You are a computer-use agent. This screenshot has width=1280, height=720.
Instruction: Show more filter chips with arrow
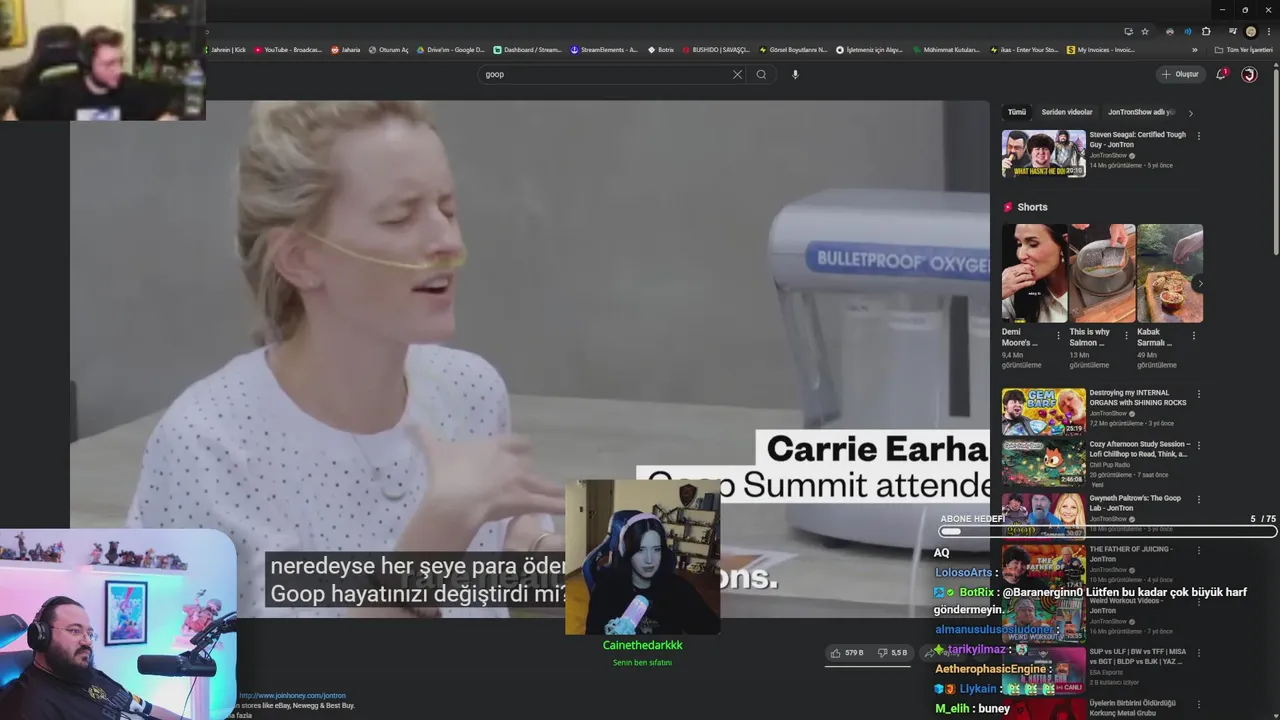coord(1190,113)
